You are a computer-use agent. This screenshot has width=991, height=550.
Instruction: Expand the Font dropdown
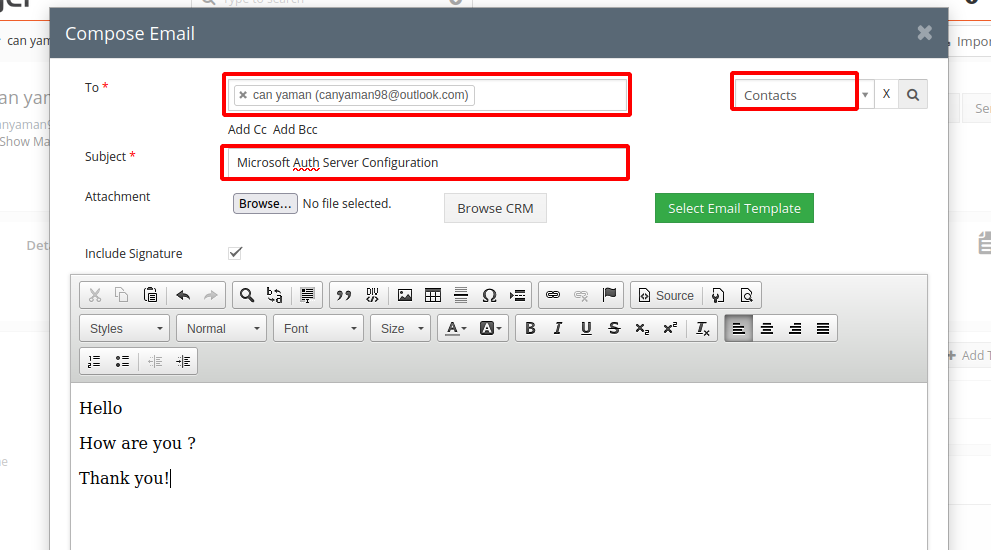click(x=318, y=328)
